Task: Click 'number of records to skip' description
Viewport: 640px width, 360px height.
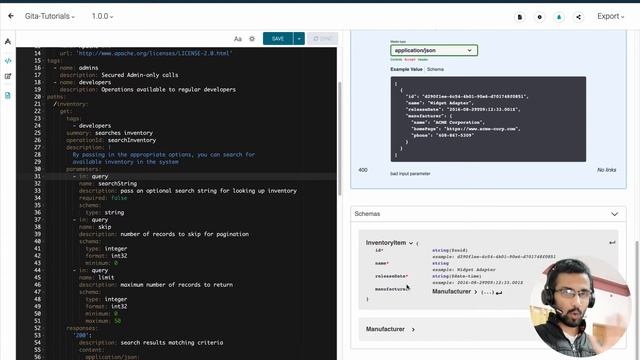Action: coord(184,234)
